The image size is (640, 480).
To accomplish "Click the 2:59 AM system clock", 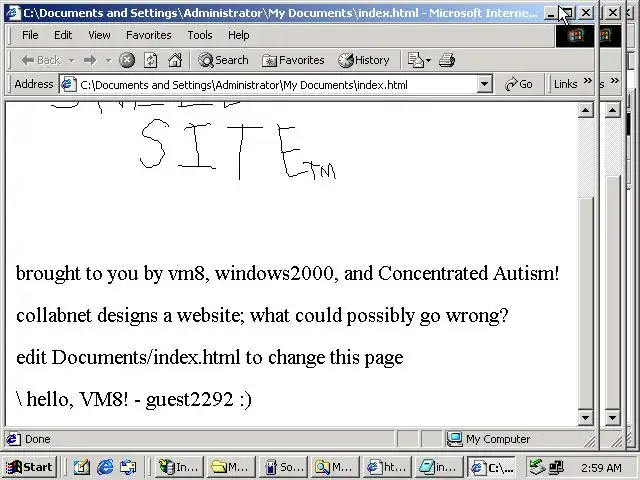I will (x=601, y=468).
